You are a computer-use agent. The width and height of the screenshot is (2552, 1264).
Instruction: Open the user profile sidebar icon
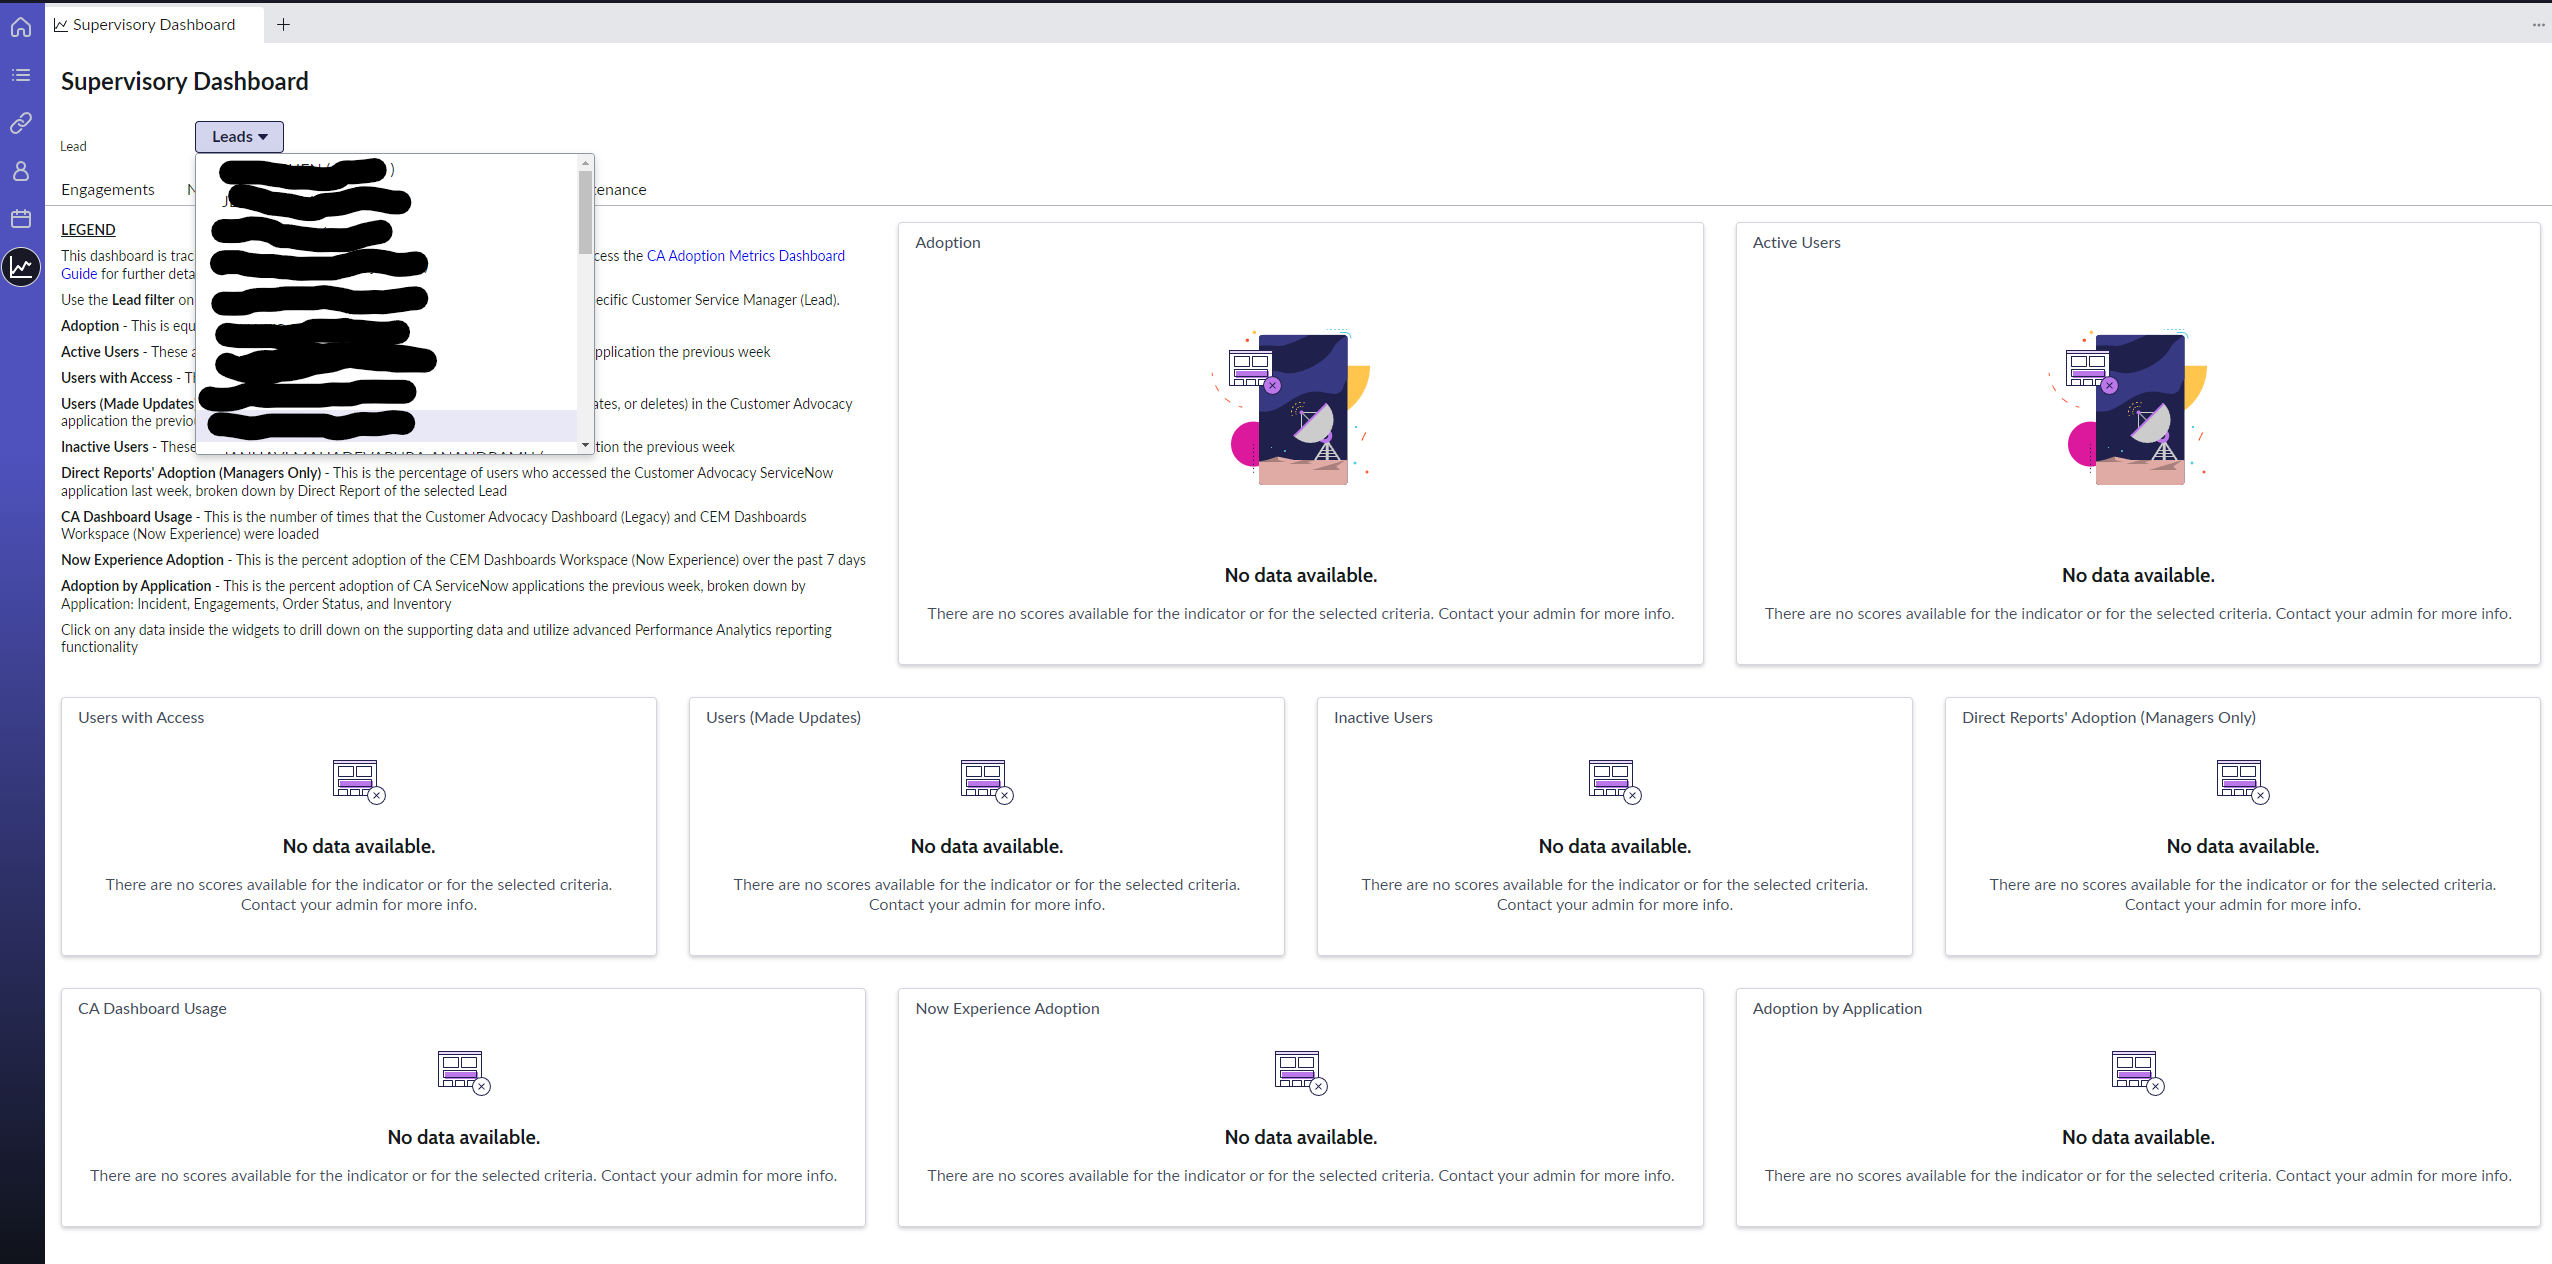[x=21, y=171]
